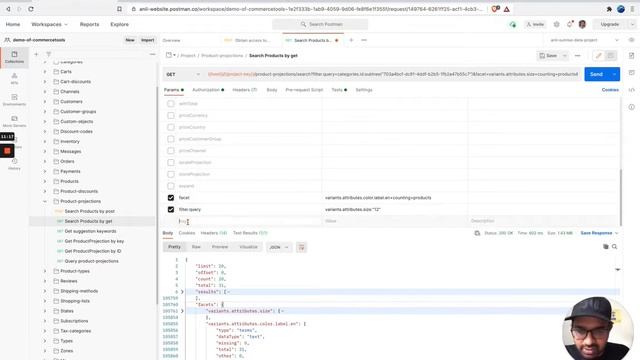Screen dimensions: 640x360
Task: Open the user avatar menu
Action: pyautogui.click(x=582, y=24)
